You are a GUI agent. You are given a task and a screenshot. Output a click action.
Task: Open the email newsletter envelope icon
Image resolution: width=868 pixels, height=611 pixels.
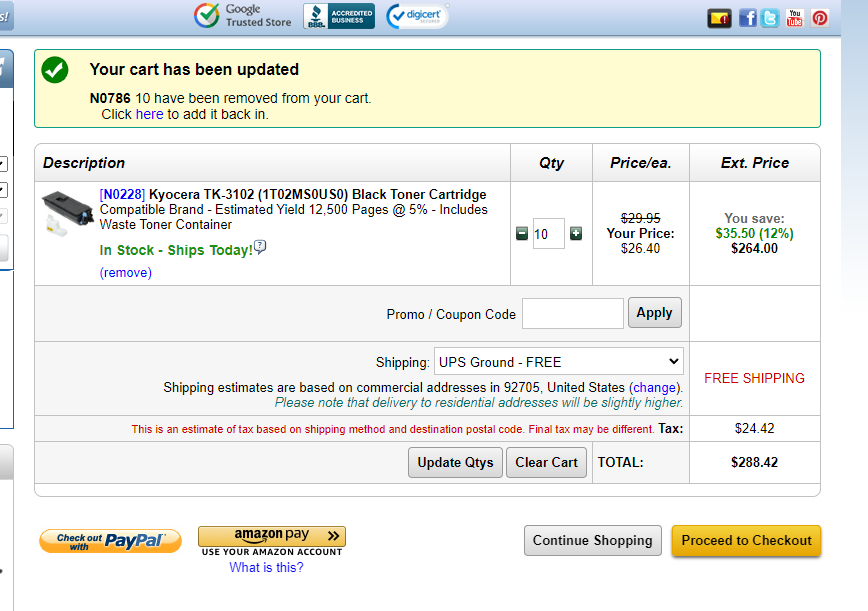click(719, 18)
